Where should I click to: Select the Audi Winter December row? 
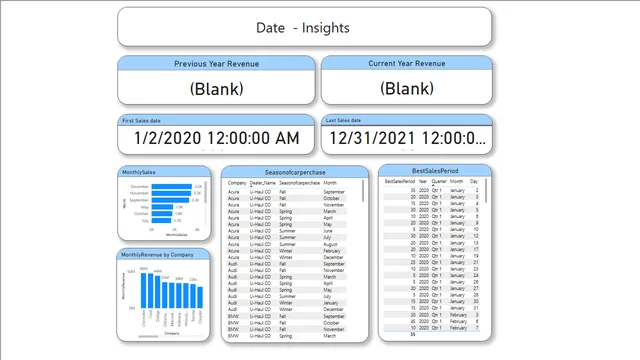pos(287,309)
